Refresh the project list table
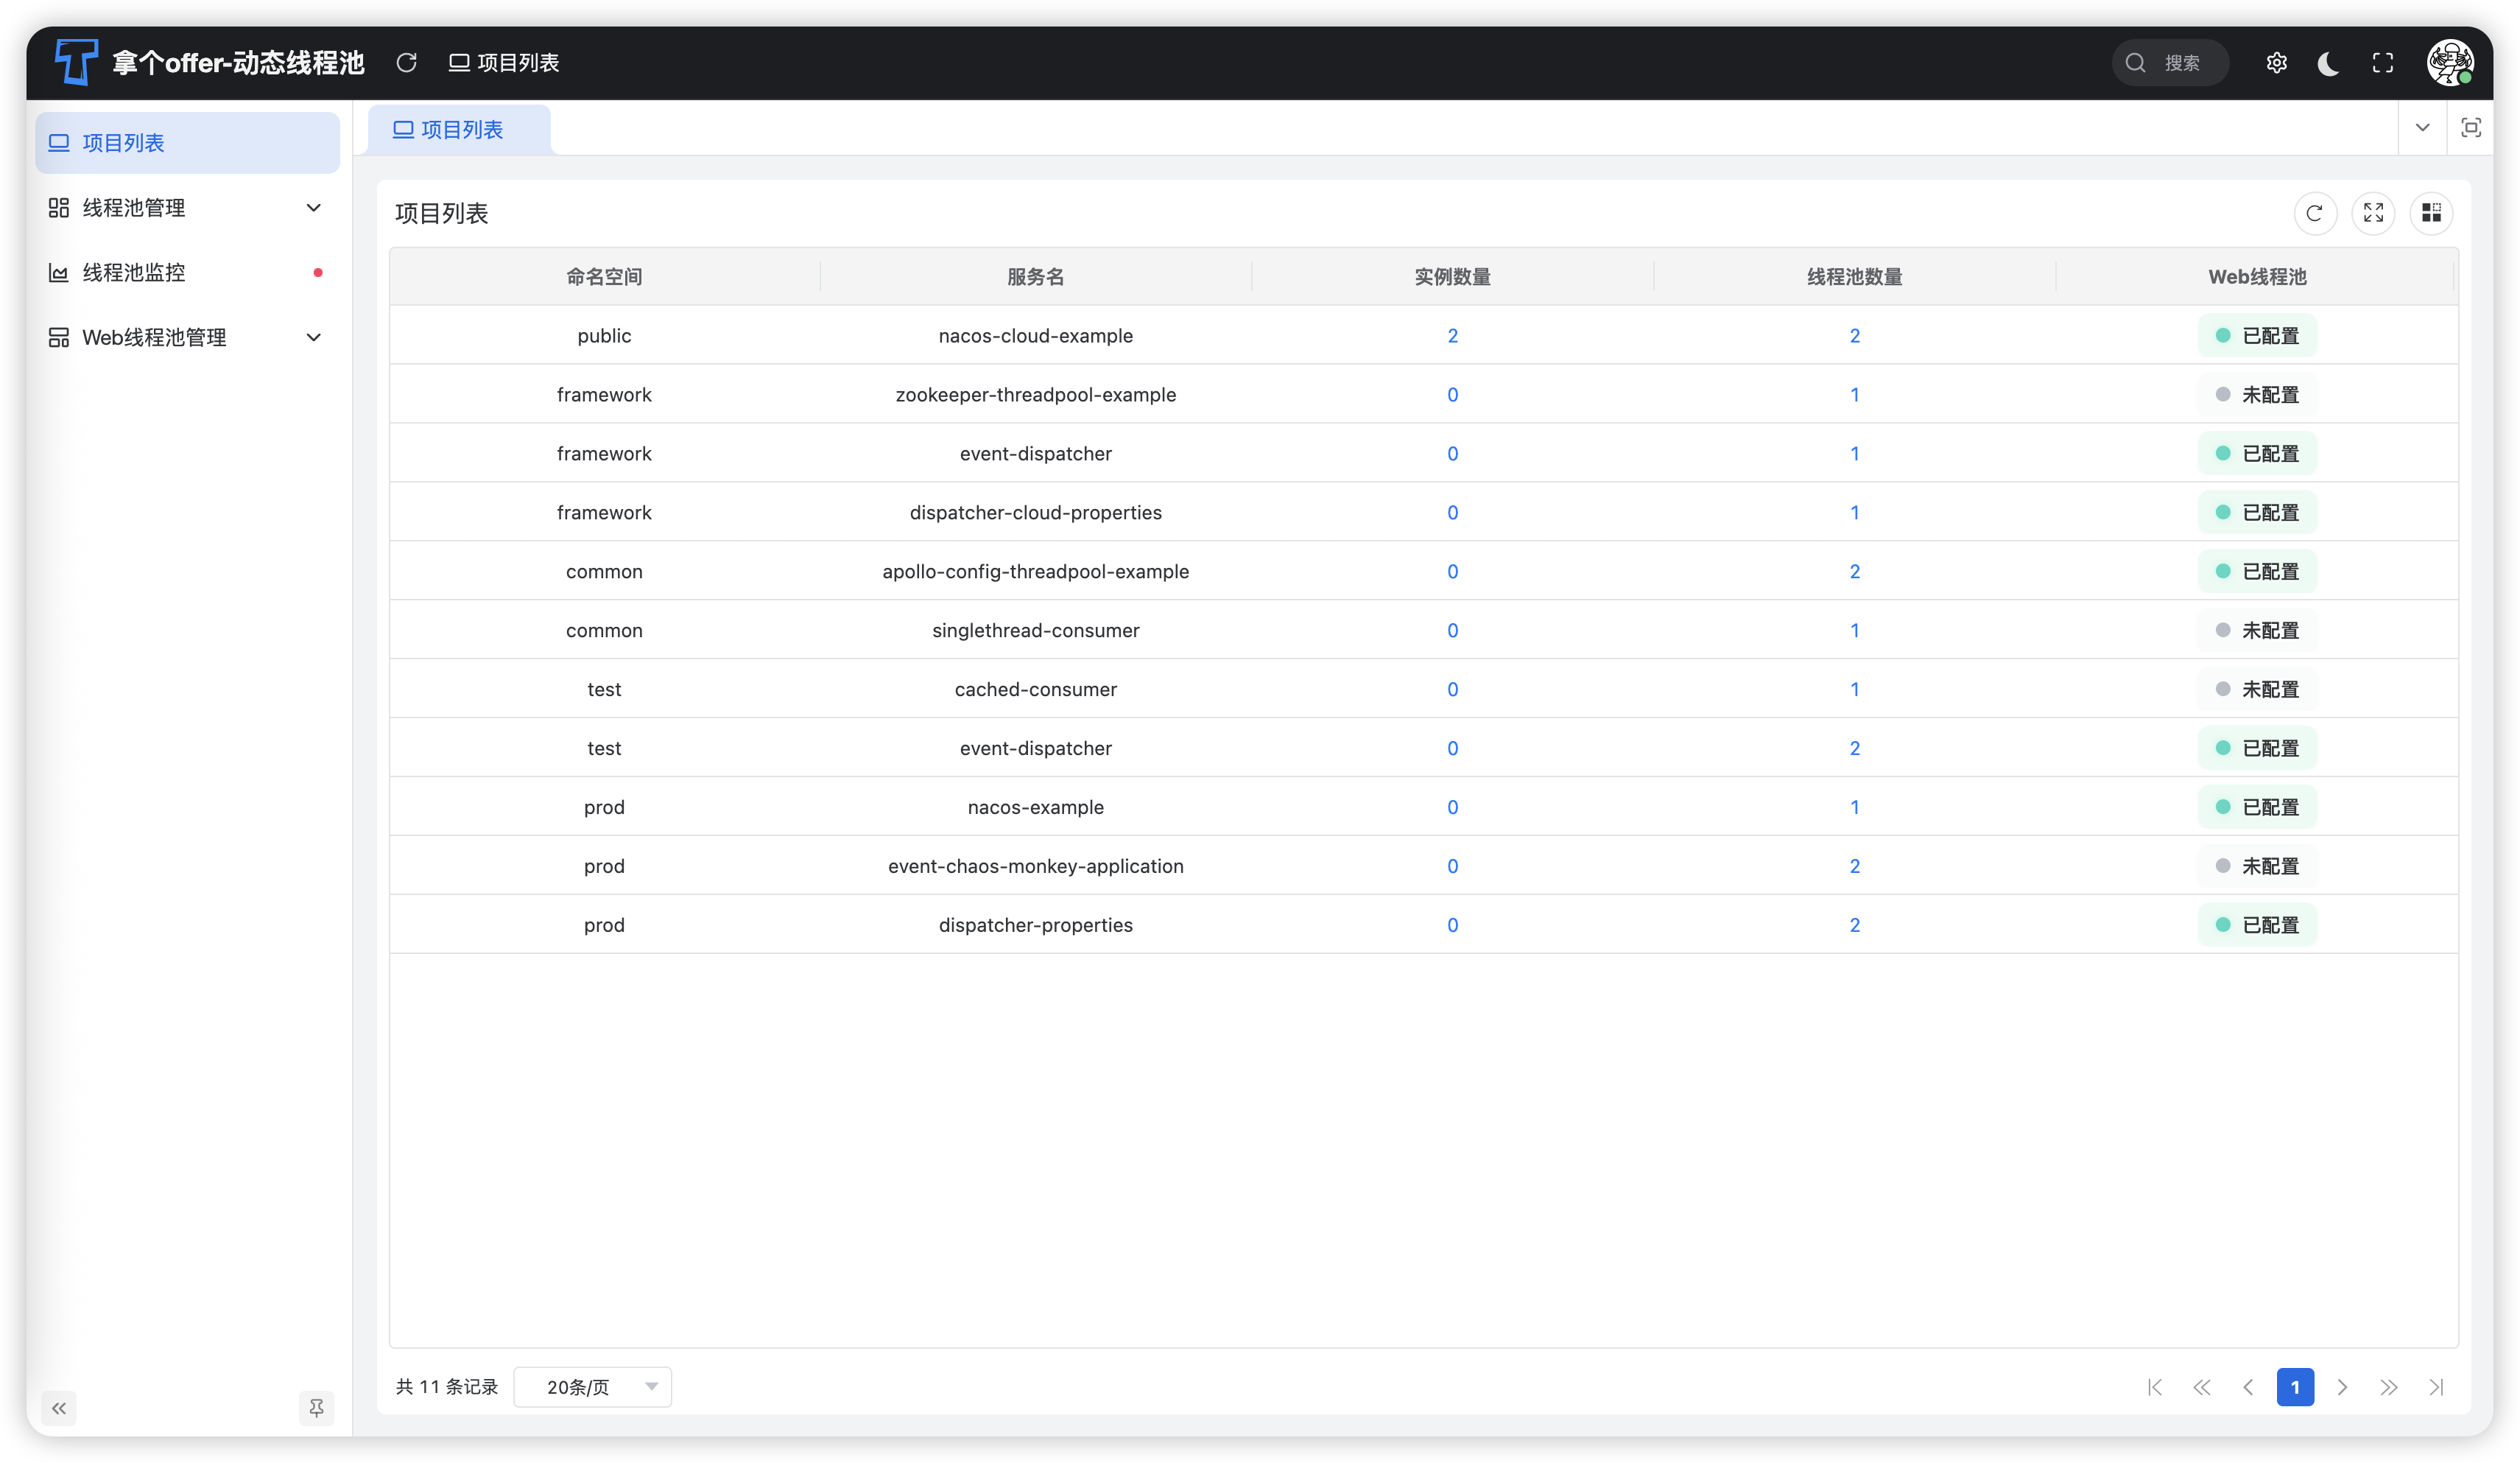The height and width of the screenshot is (1463, 2520). [2314, 213]
